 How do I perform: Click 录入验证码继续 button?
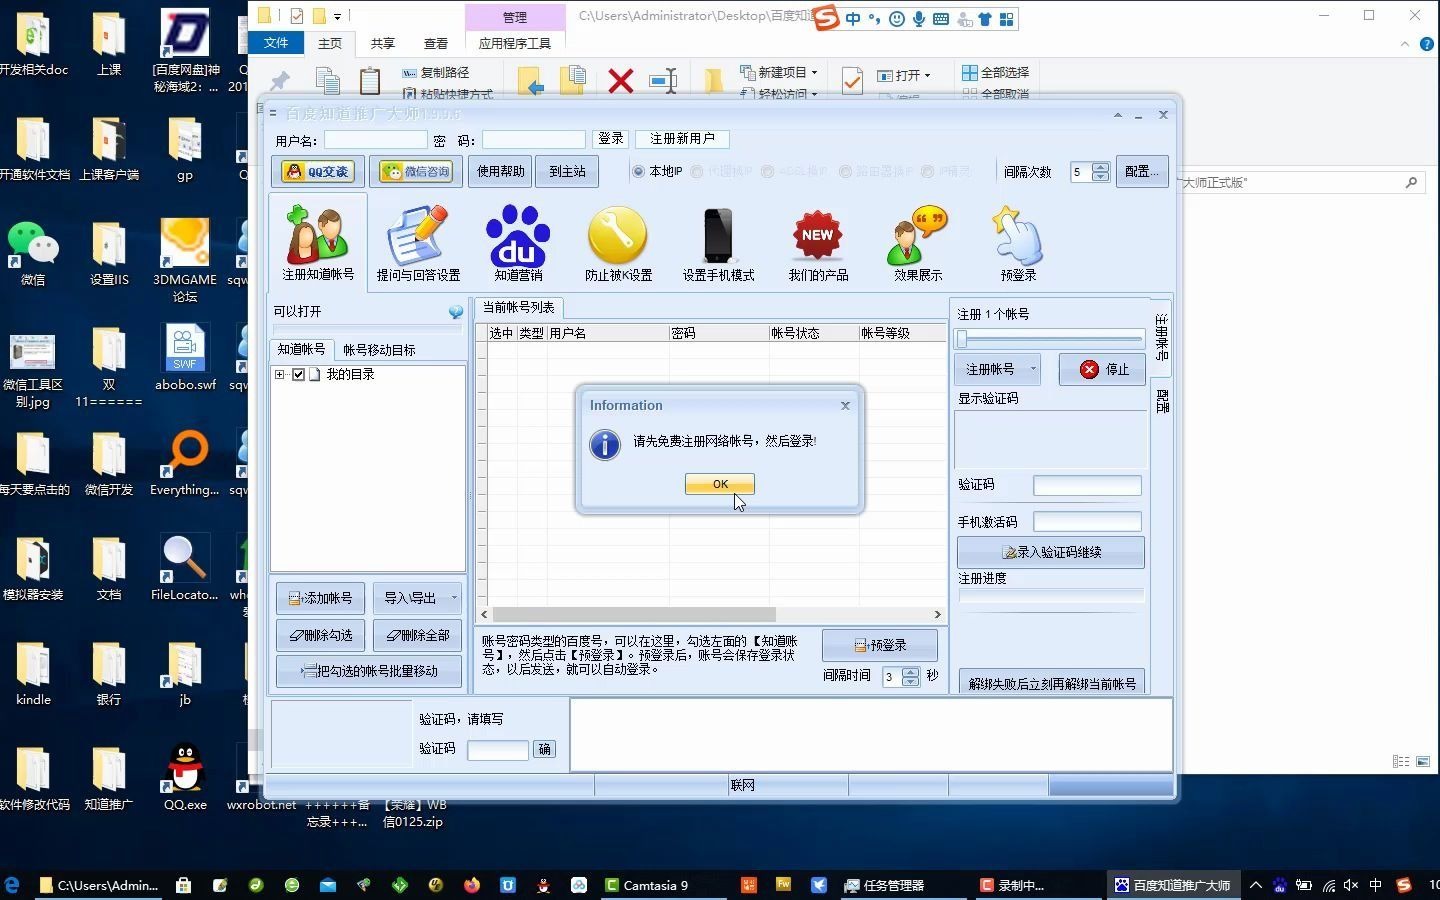1051,552
